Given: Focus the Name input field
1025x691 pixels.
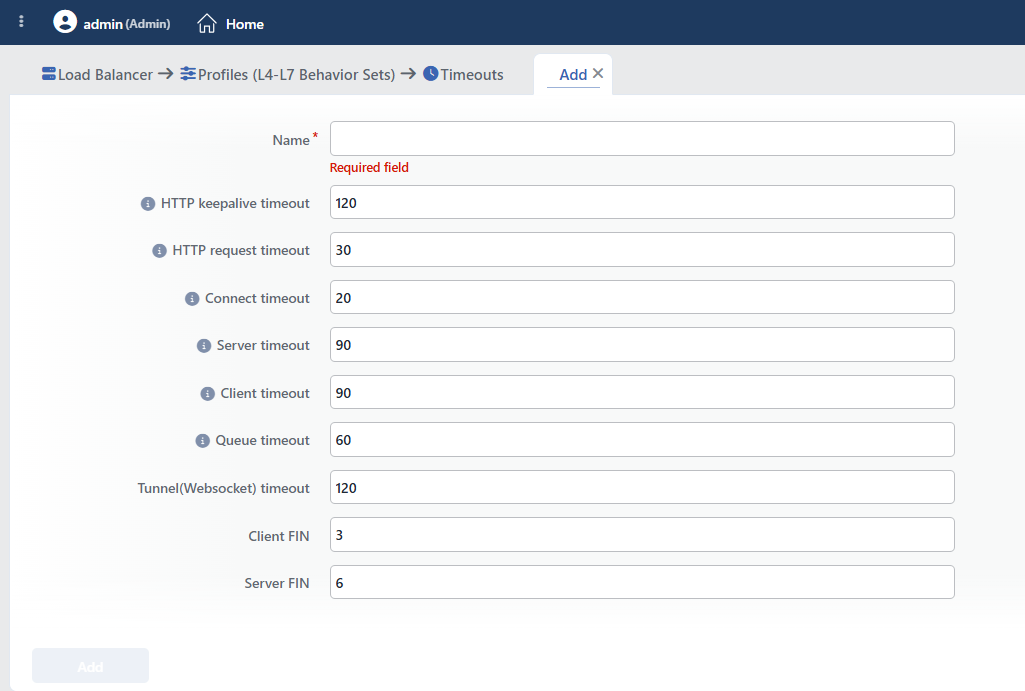Looking at the screenshot, I should click(642, 139).
